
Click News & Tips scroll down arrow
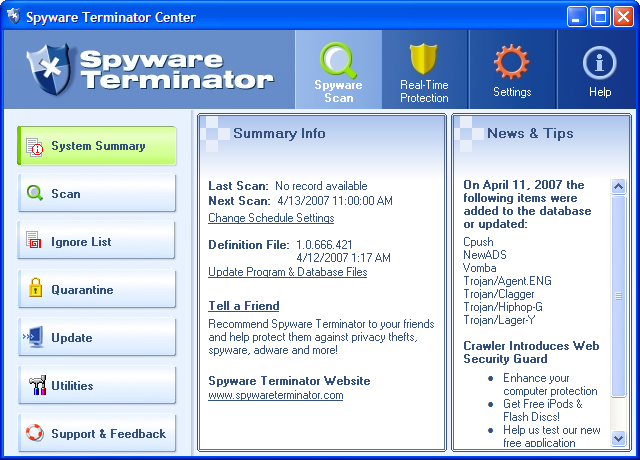[x=618, y=438]
